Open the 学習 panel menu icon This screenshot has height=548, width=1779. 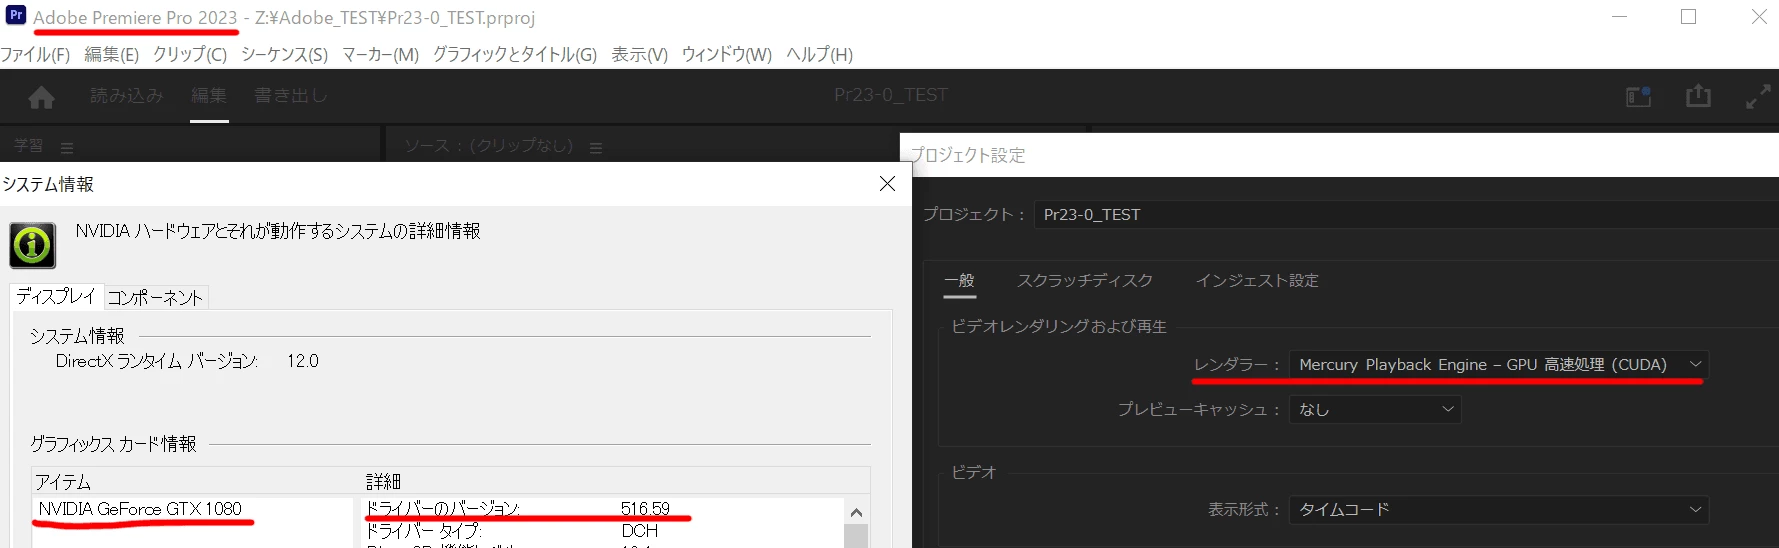click(67, 148)
